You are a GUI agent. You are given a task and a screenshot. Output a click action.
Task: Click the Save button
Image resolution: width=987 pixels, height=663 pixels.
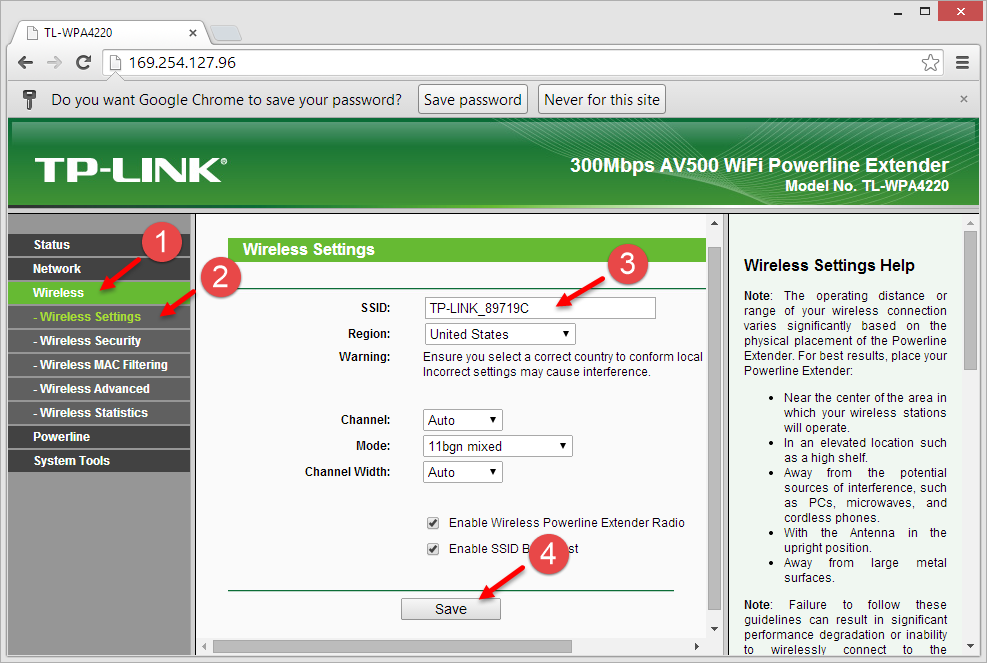pos(450,609)
